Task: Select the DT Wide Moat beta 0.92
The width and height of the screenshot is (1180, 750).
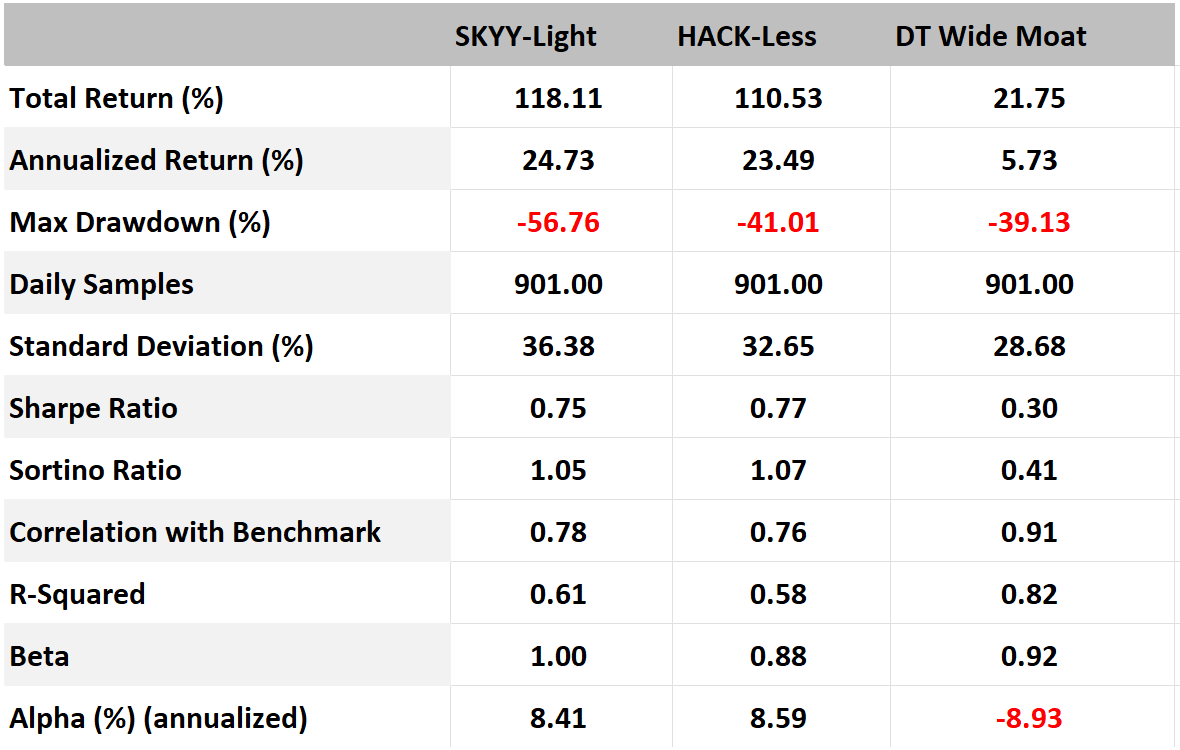Action: (x=1029, y=656)
